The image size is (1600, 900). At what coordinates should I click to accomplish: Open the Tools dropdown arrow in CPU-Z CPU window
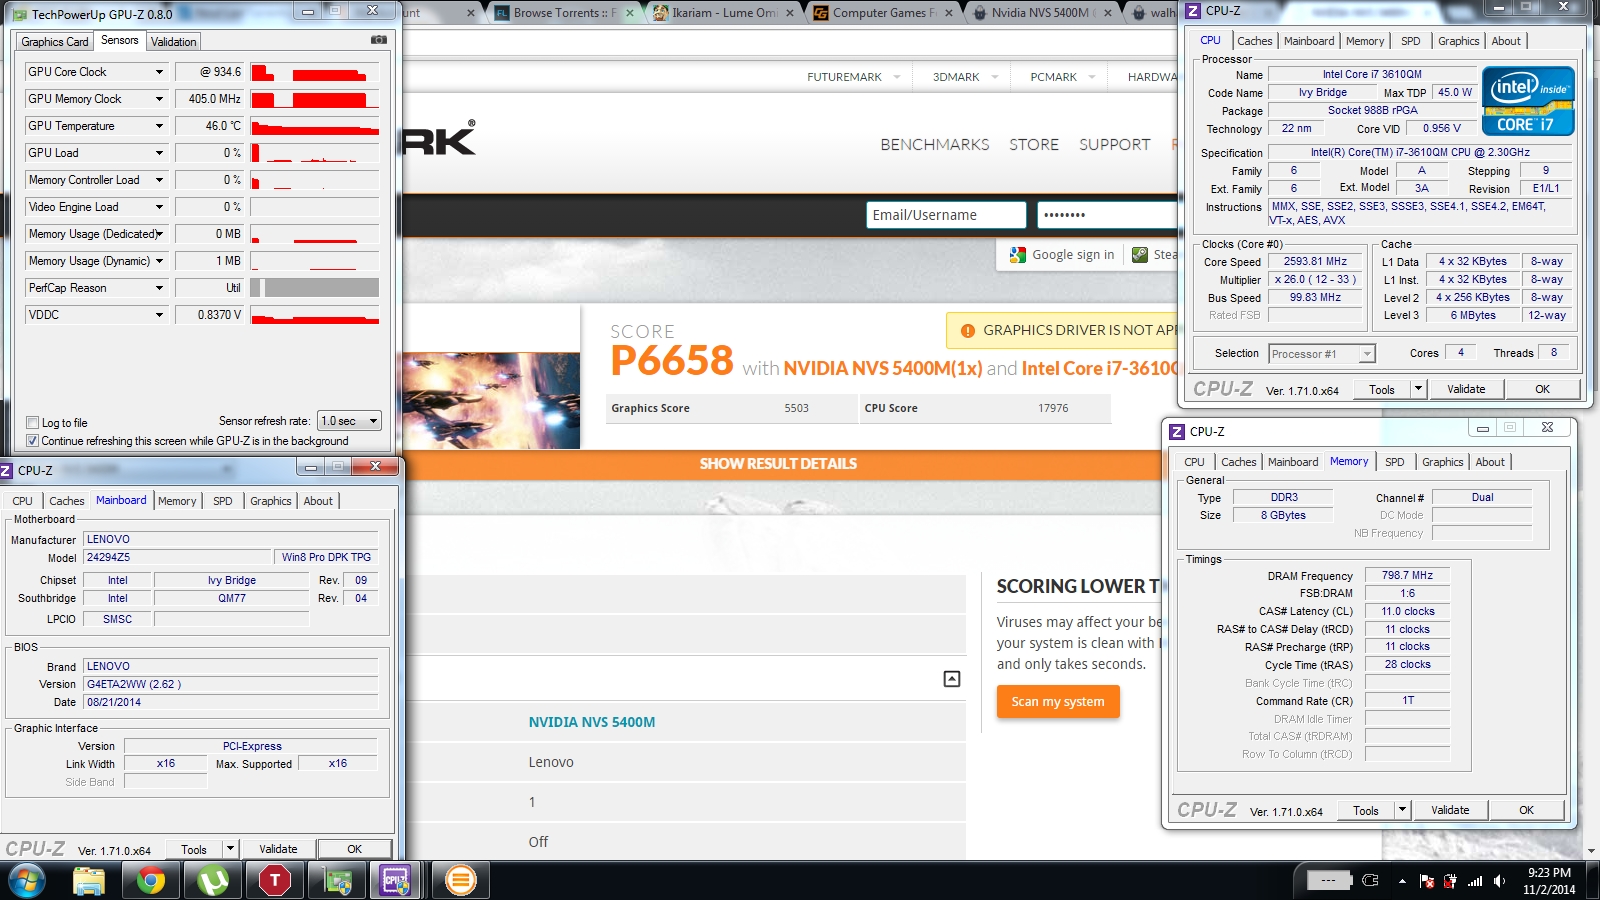coord(1418,389)
